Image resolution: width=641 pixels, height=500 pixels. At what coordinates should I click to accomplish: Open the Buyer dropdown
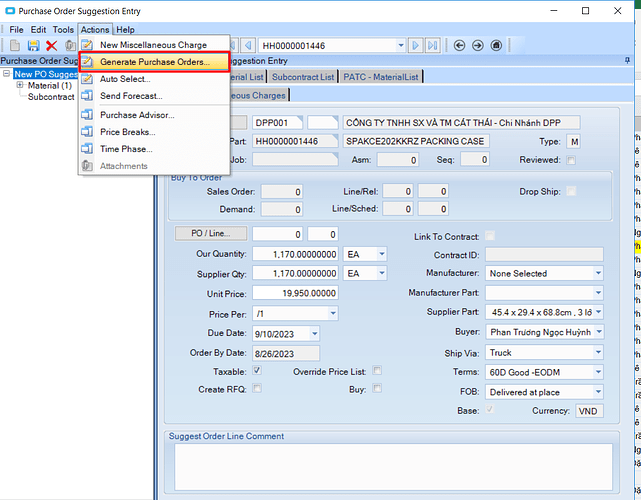598,332
